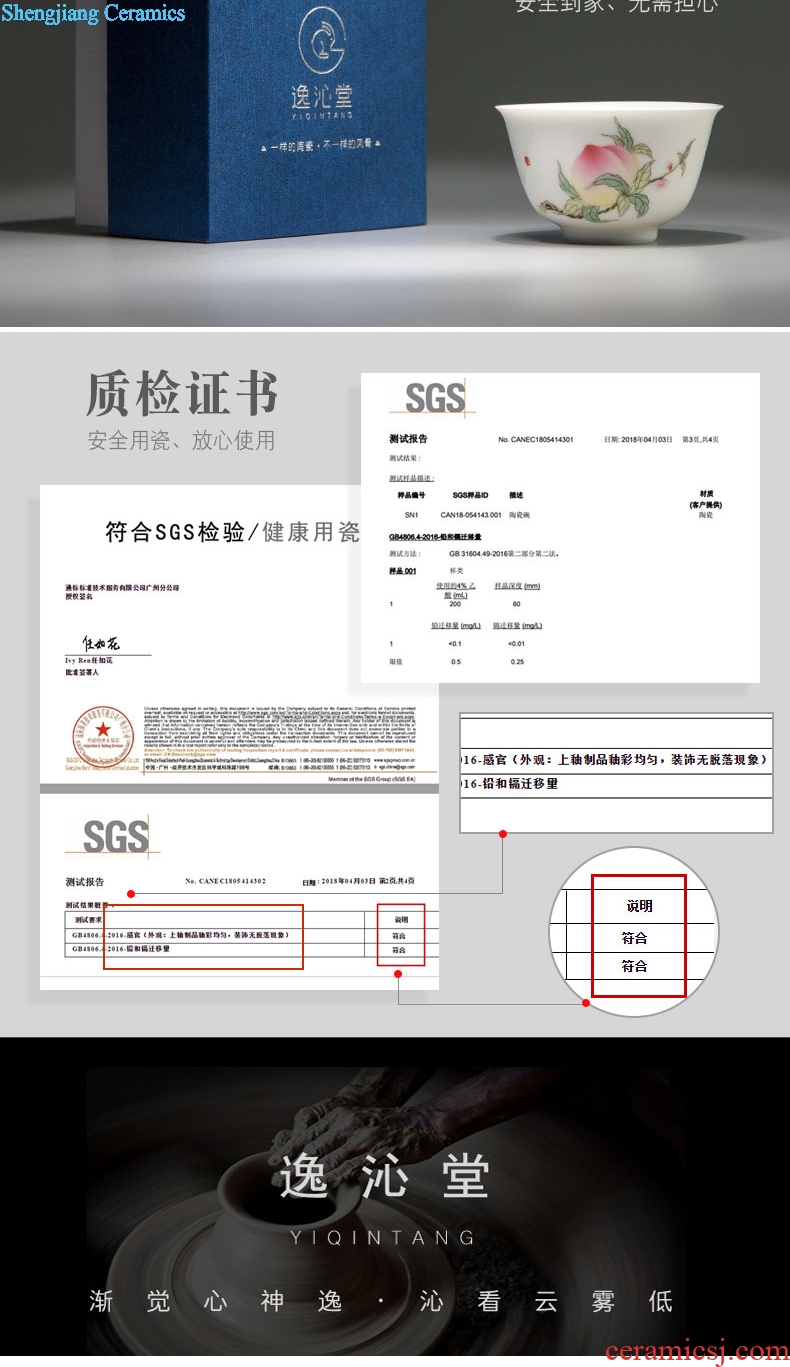Click the 安全用瓷、放心使用 subtitle

point(181,440)
